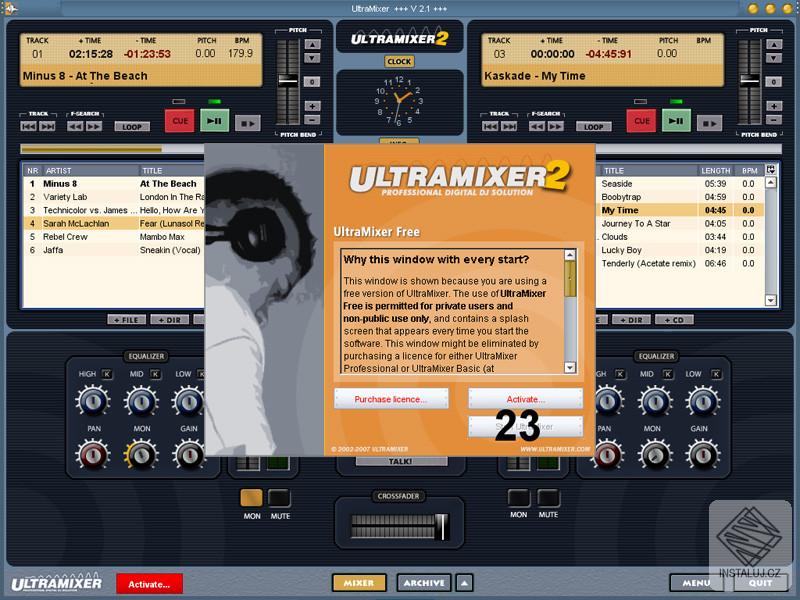
Task: Adjust the right deck pitch slider
Action: pyautogui.click(x=749, y=80)
